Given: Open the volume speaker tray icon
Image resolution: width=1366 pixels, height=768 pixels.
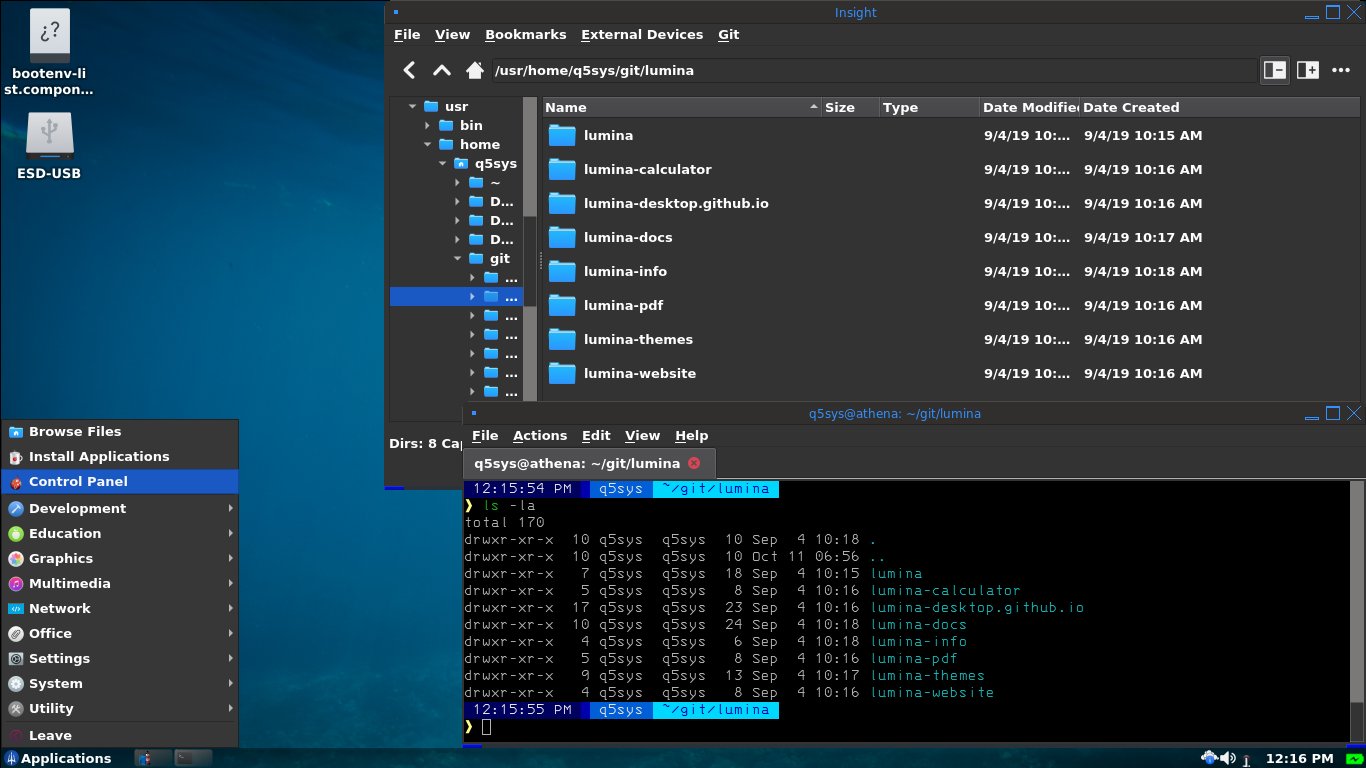Looking at the screenshot, I should point(1227,758).
